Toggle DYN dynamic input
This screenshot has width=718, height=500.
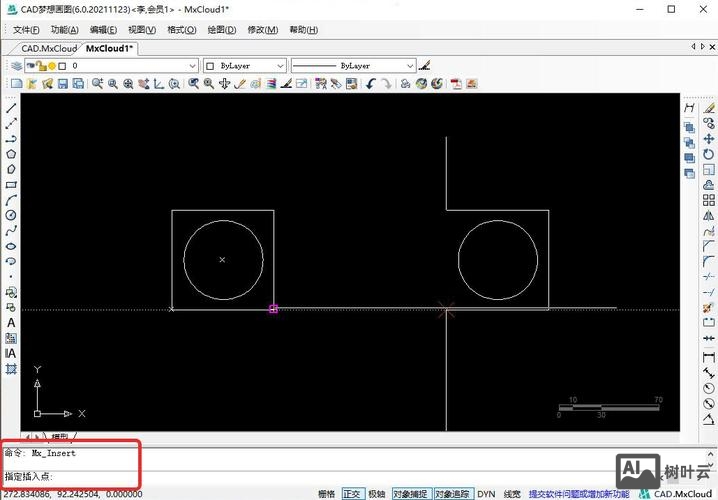[x=486, y=494]
